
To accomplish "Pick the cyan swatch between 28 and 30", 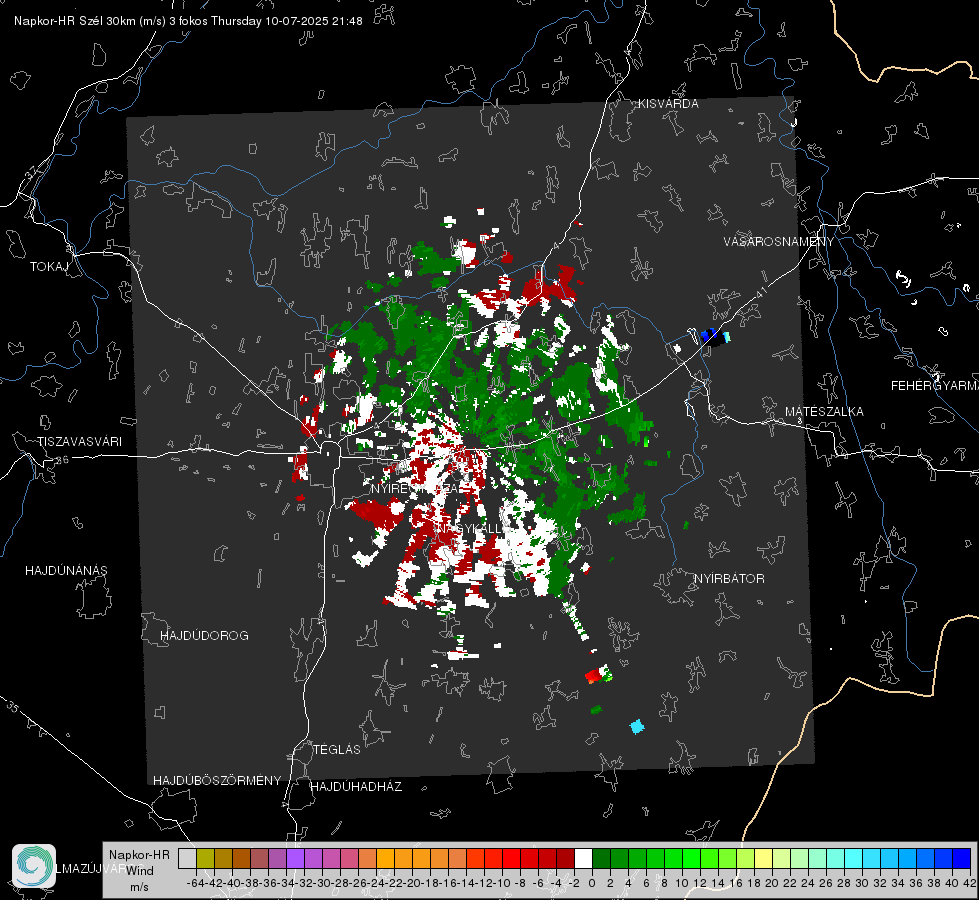I will pos(854,858).
